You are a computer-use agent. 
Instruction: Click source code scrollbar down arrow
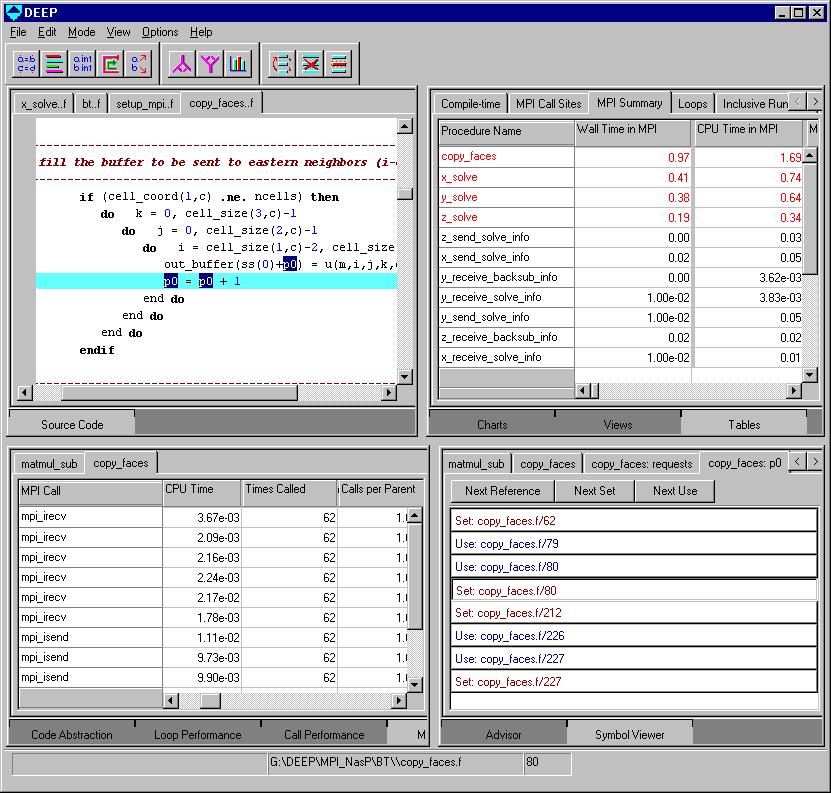[x=404, y=376]
